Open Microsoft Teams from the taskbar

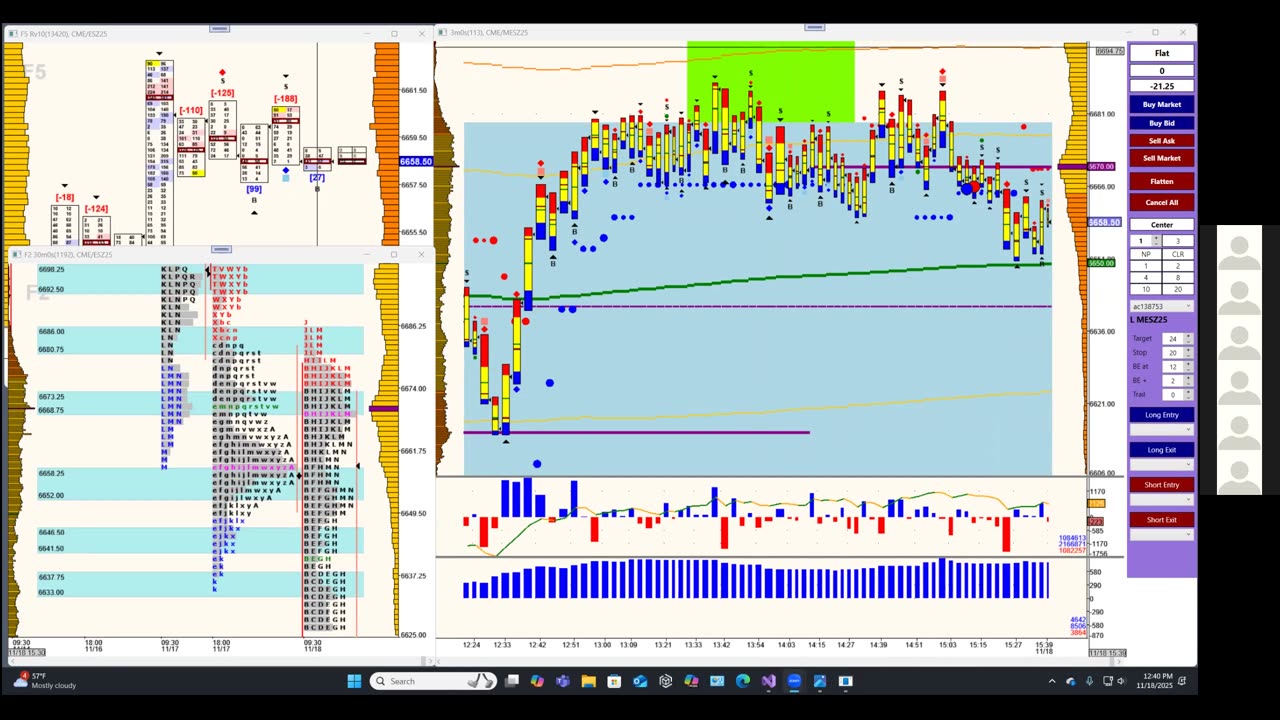coord(562,681)
